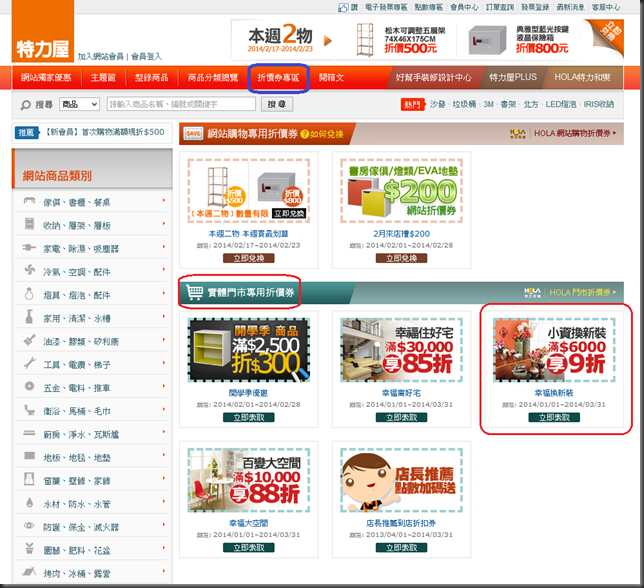The width and height of the screenshot is (644, 588).
Task: Click the red 熱門 tag
Action: pos(412,105)
